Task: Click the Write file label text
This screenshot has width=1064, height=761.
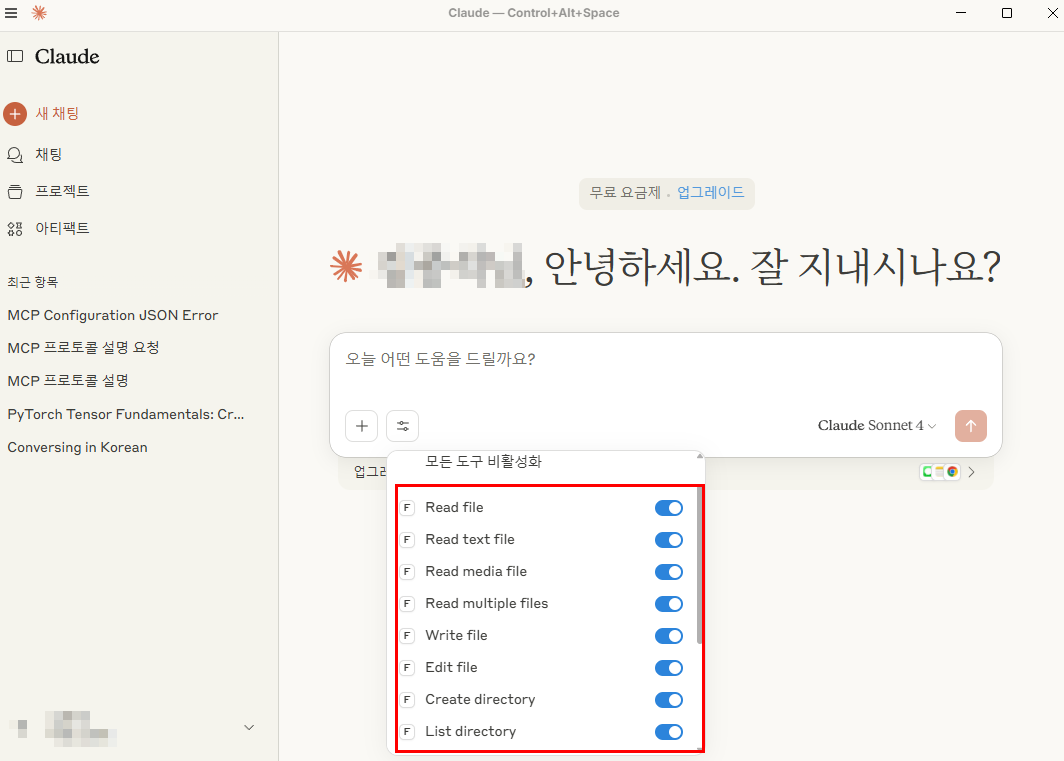Action: coord(456,635)
